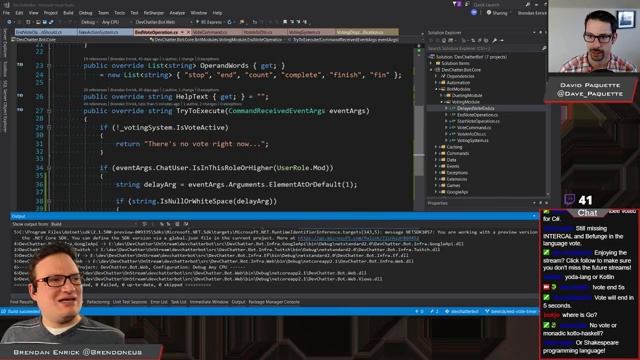This screenshot has height=360, width=640.
Task: Click the Properties panel title
Action: (x=438, y=203)
